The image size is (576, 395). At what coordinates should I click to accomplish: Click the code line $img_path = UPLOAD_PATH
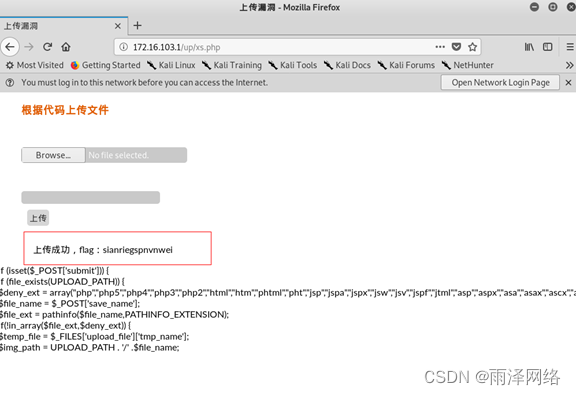coord(90,348)
